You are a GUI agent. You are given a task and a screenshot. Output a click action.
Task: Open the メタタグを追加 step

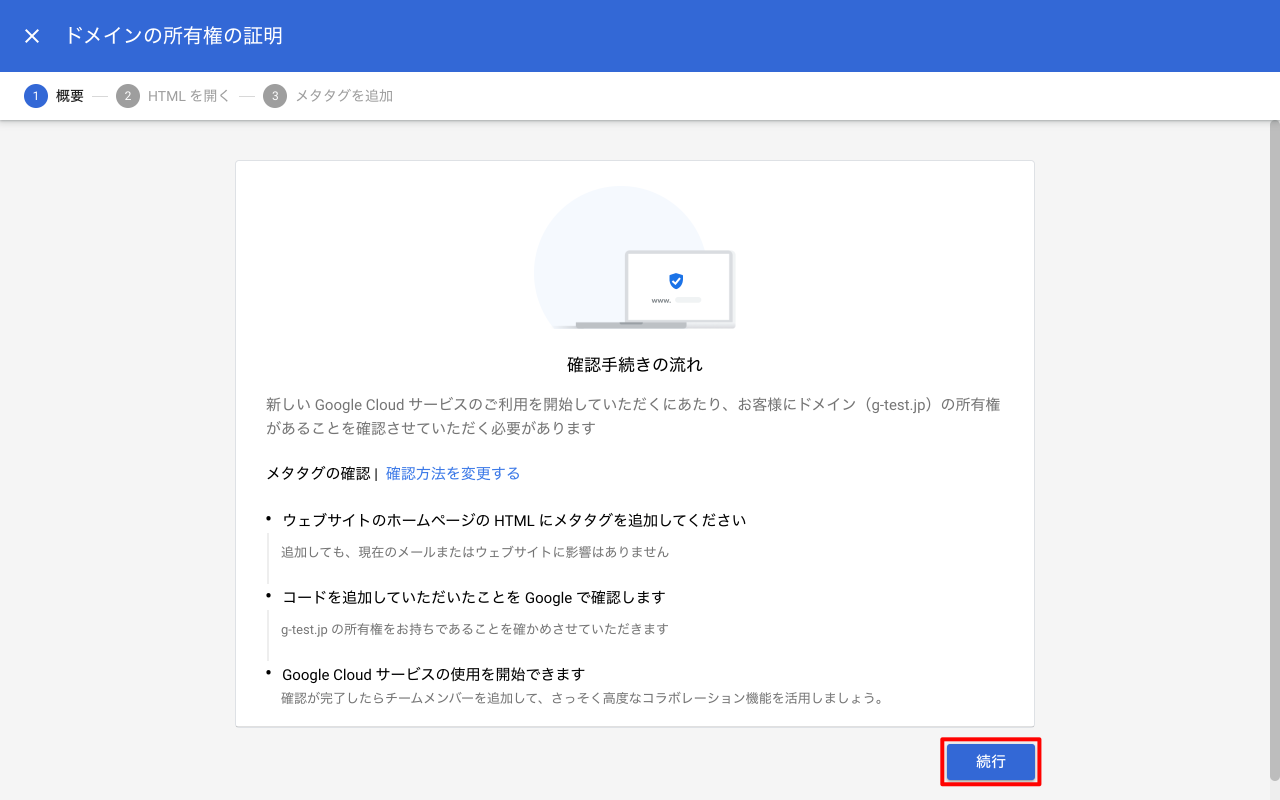pos(343,96)
